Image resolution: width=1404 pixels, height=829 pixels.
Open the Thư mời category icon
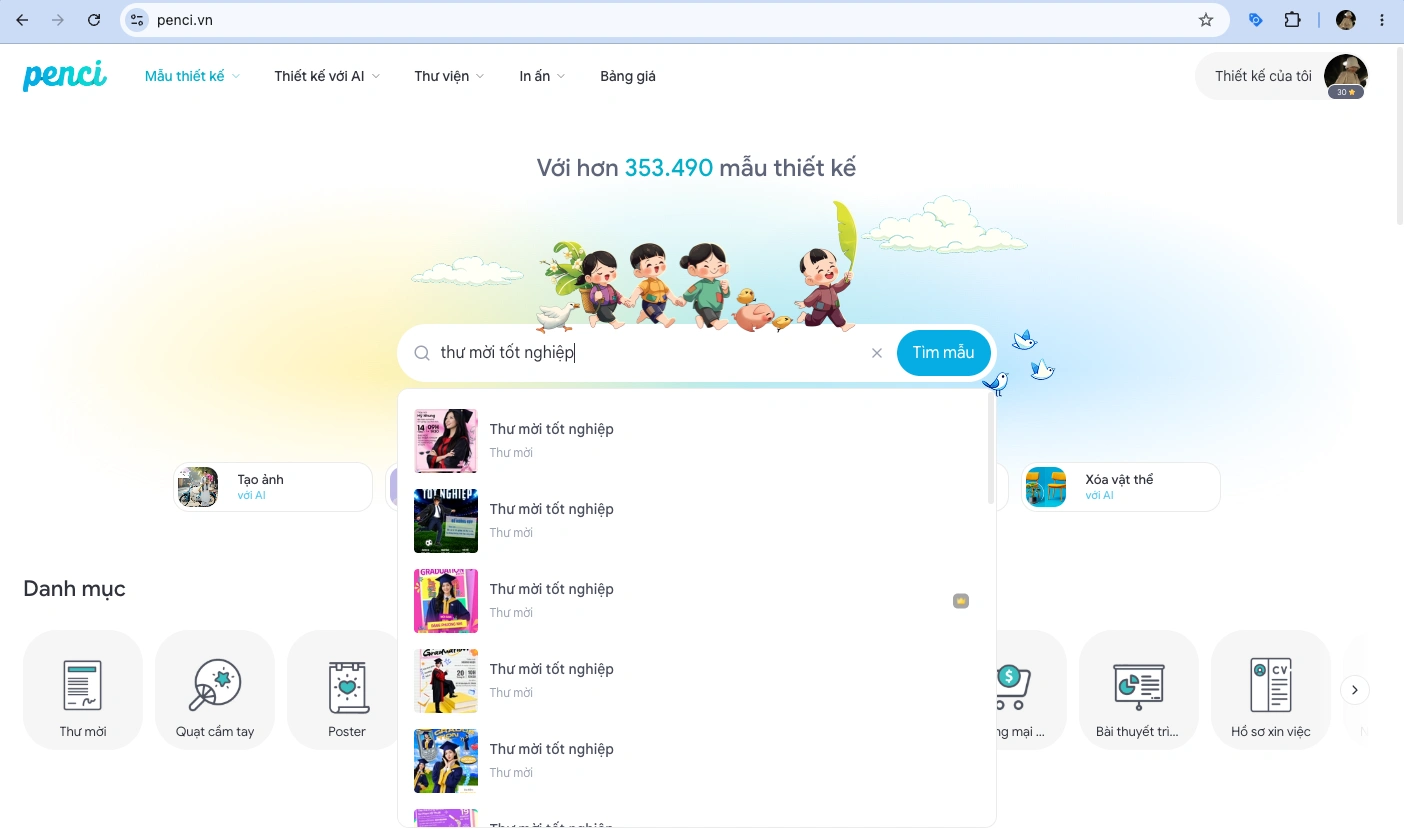[83, 690]
